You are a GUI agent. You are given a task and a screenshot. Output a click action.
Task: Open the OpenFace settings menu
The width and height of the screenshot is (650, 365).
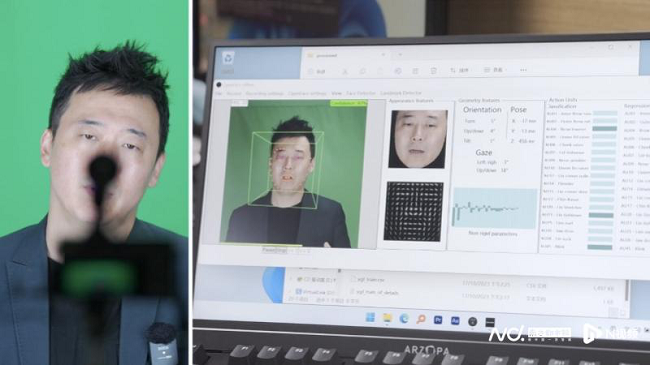[307, 94]
